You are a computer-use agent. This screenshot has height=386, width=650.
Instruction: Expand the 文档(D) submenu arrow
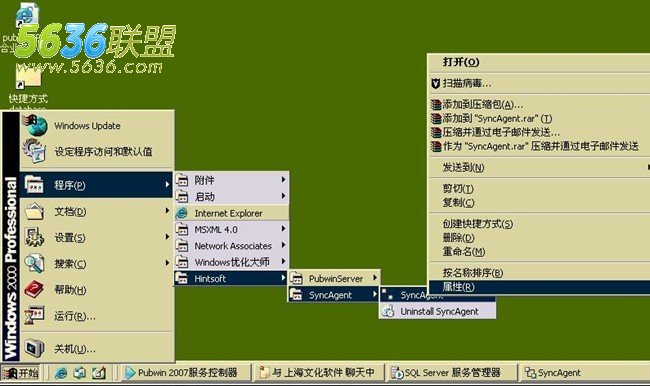point(167,211)
